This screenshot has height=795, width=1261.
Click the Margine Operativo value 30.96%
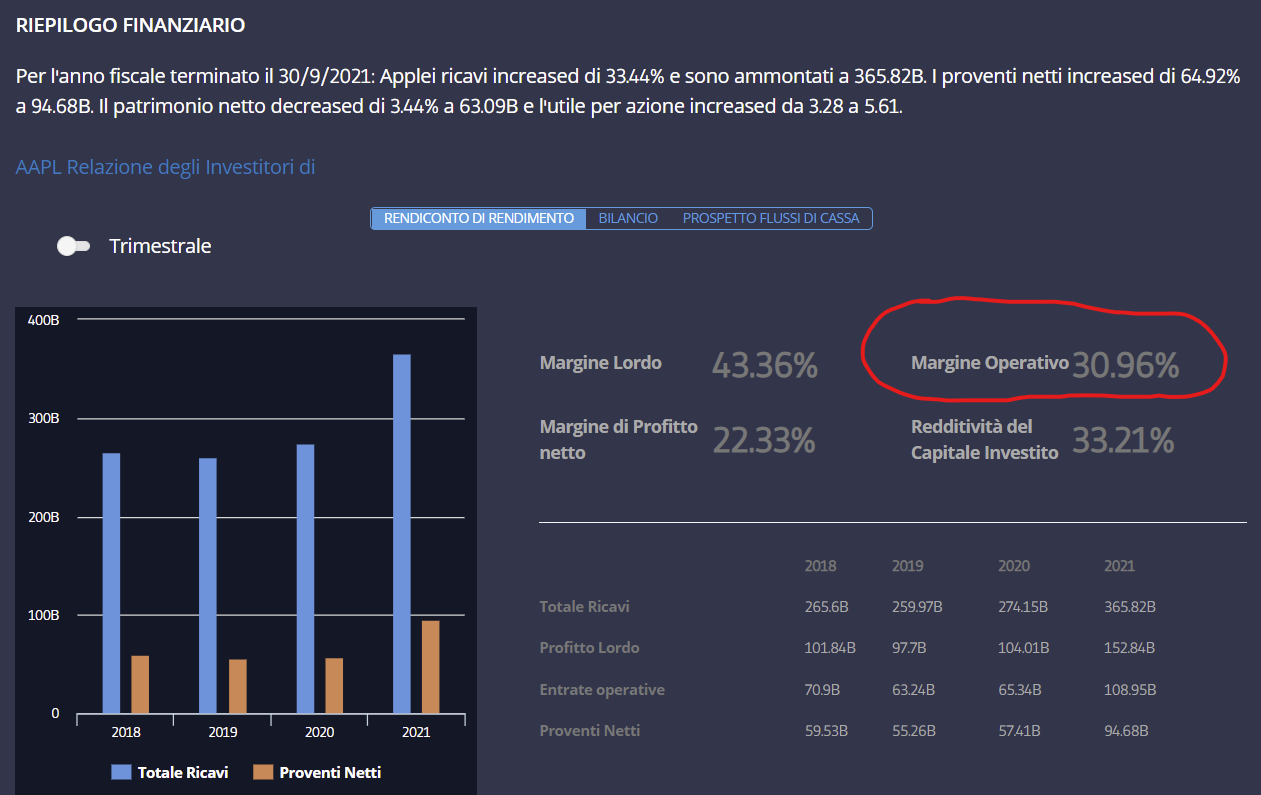pos(1126,366)
